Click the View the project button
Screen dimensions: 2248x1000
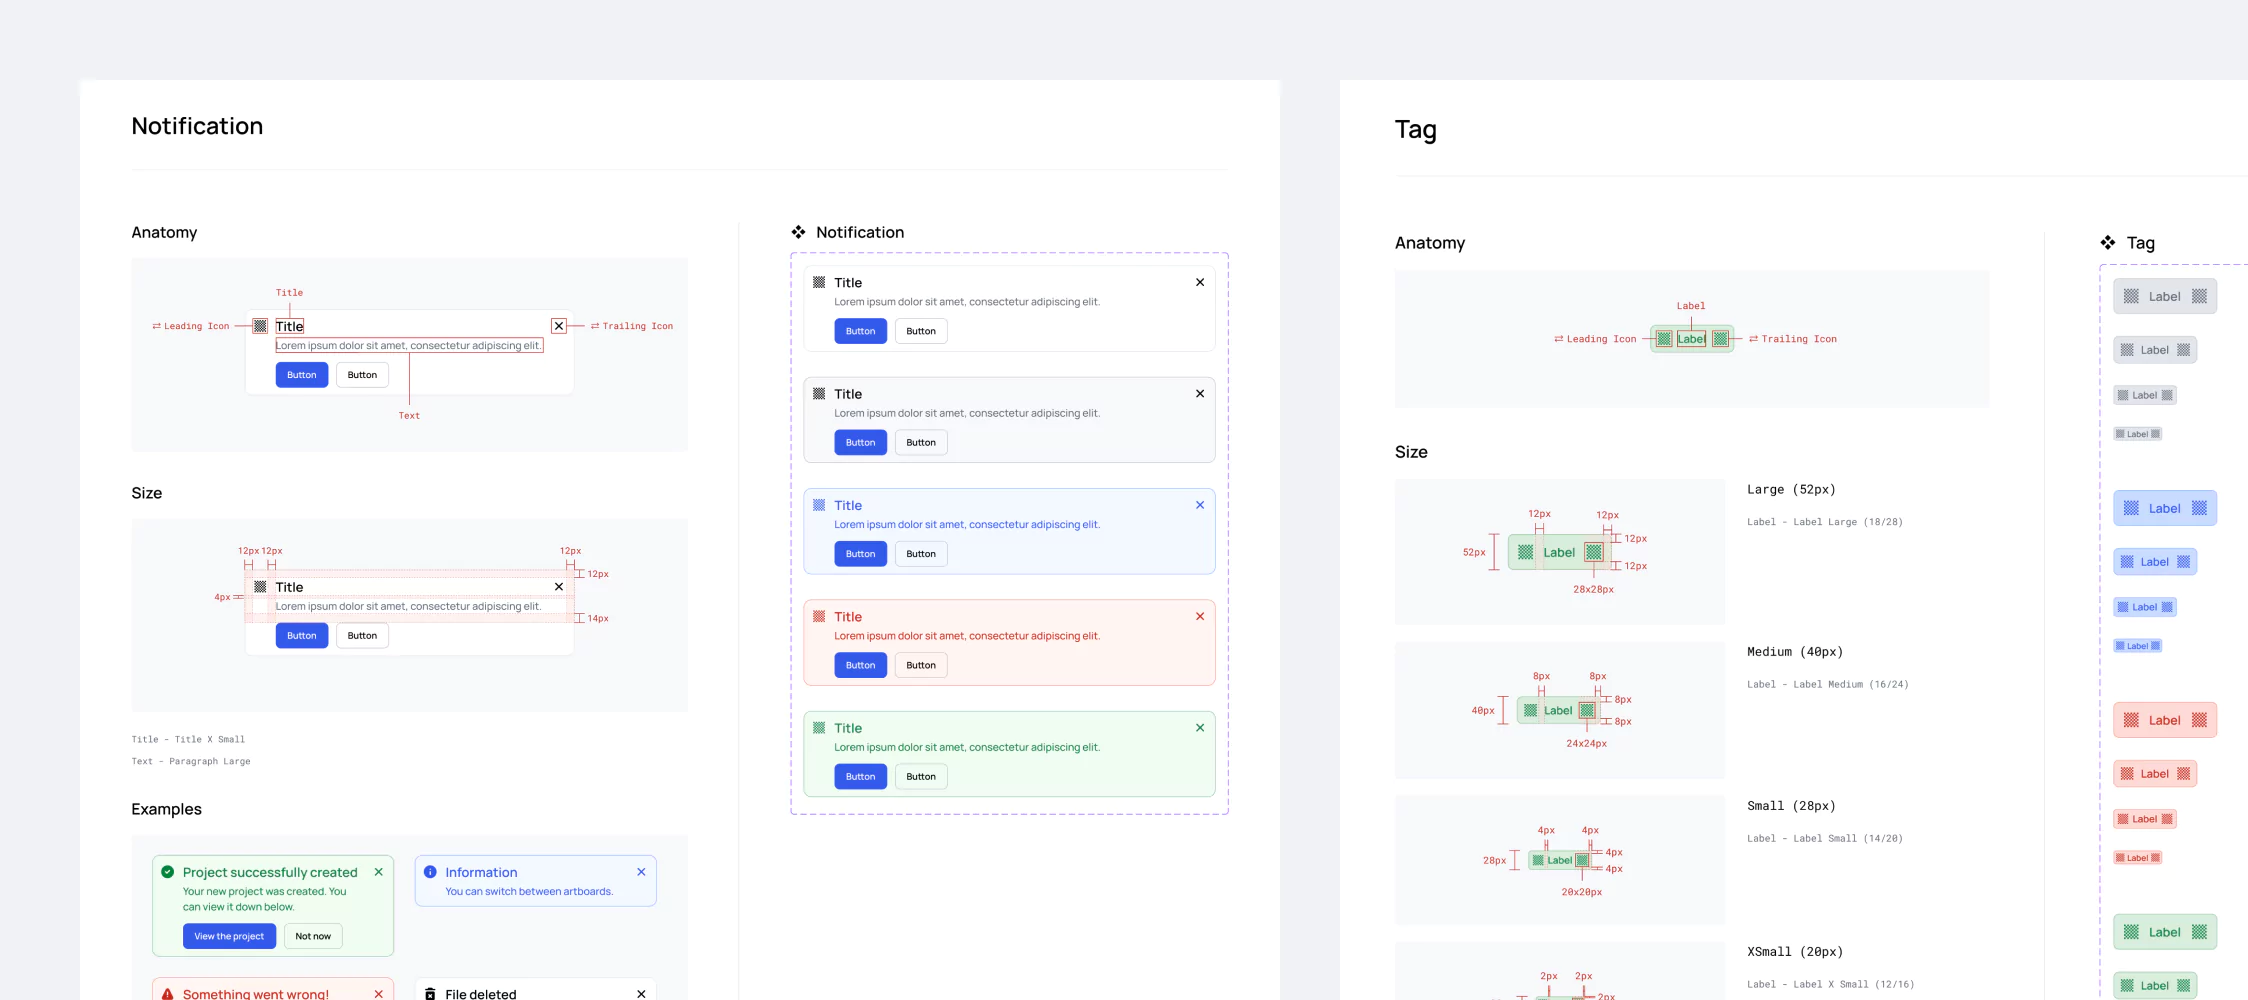(x=229, y=936)
